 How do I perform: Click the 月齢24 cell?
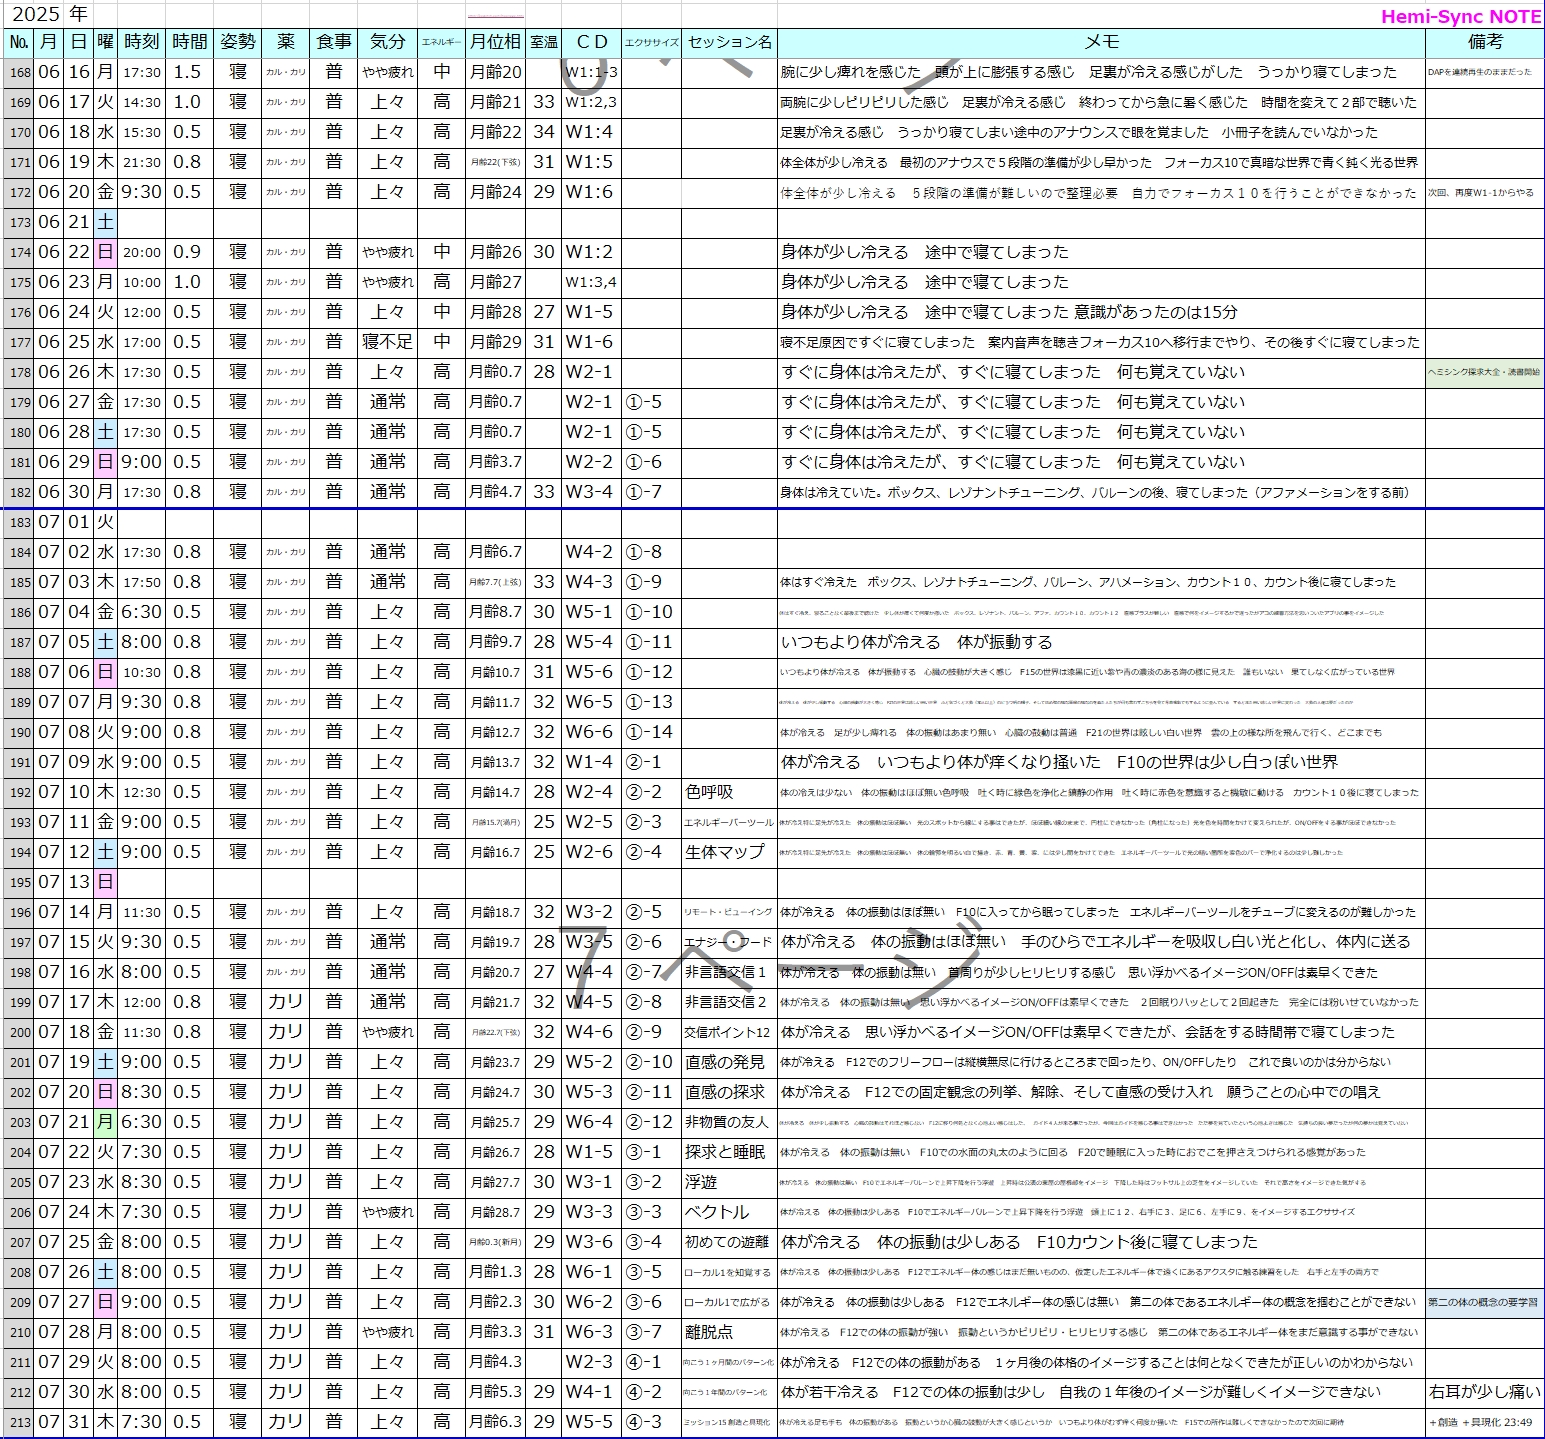tap(496, 192)
